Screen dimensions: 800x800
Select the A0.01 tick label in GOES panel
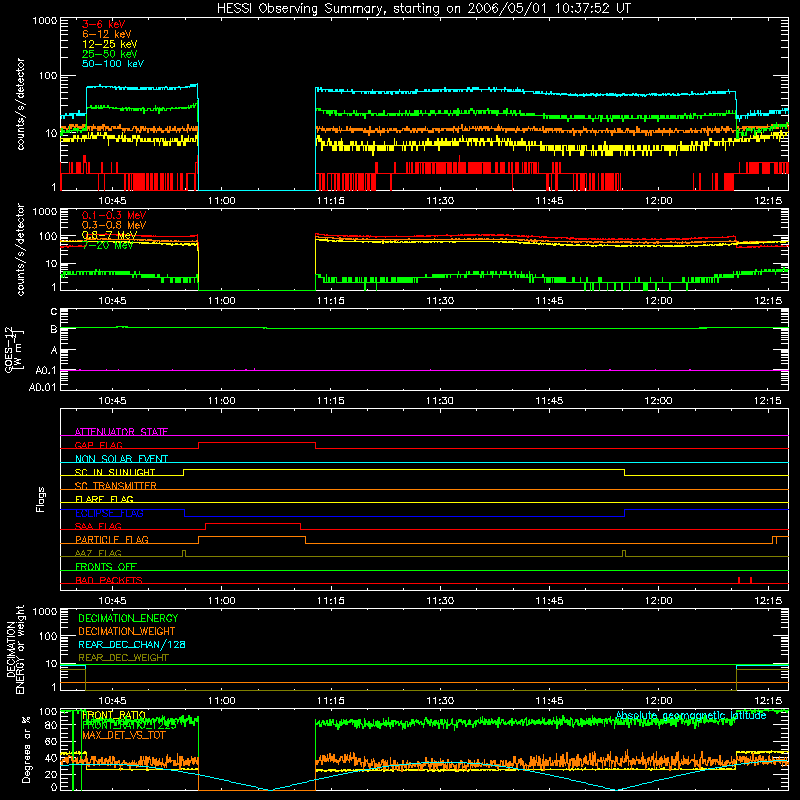[x=43, y=387]
